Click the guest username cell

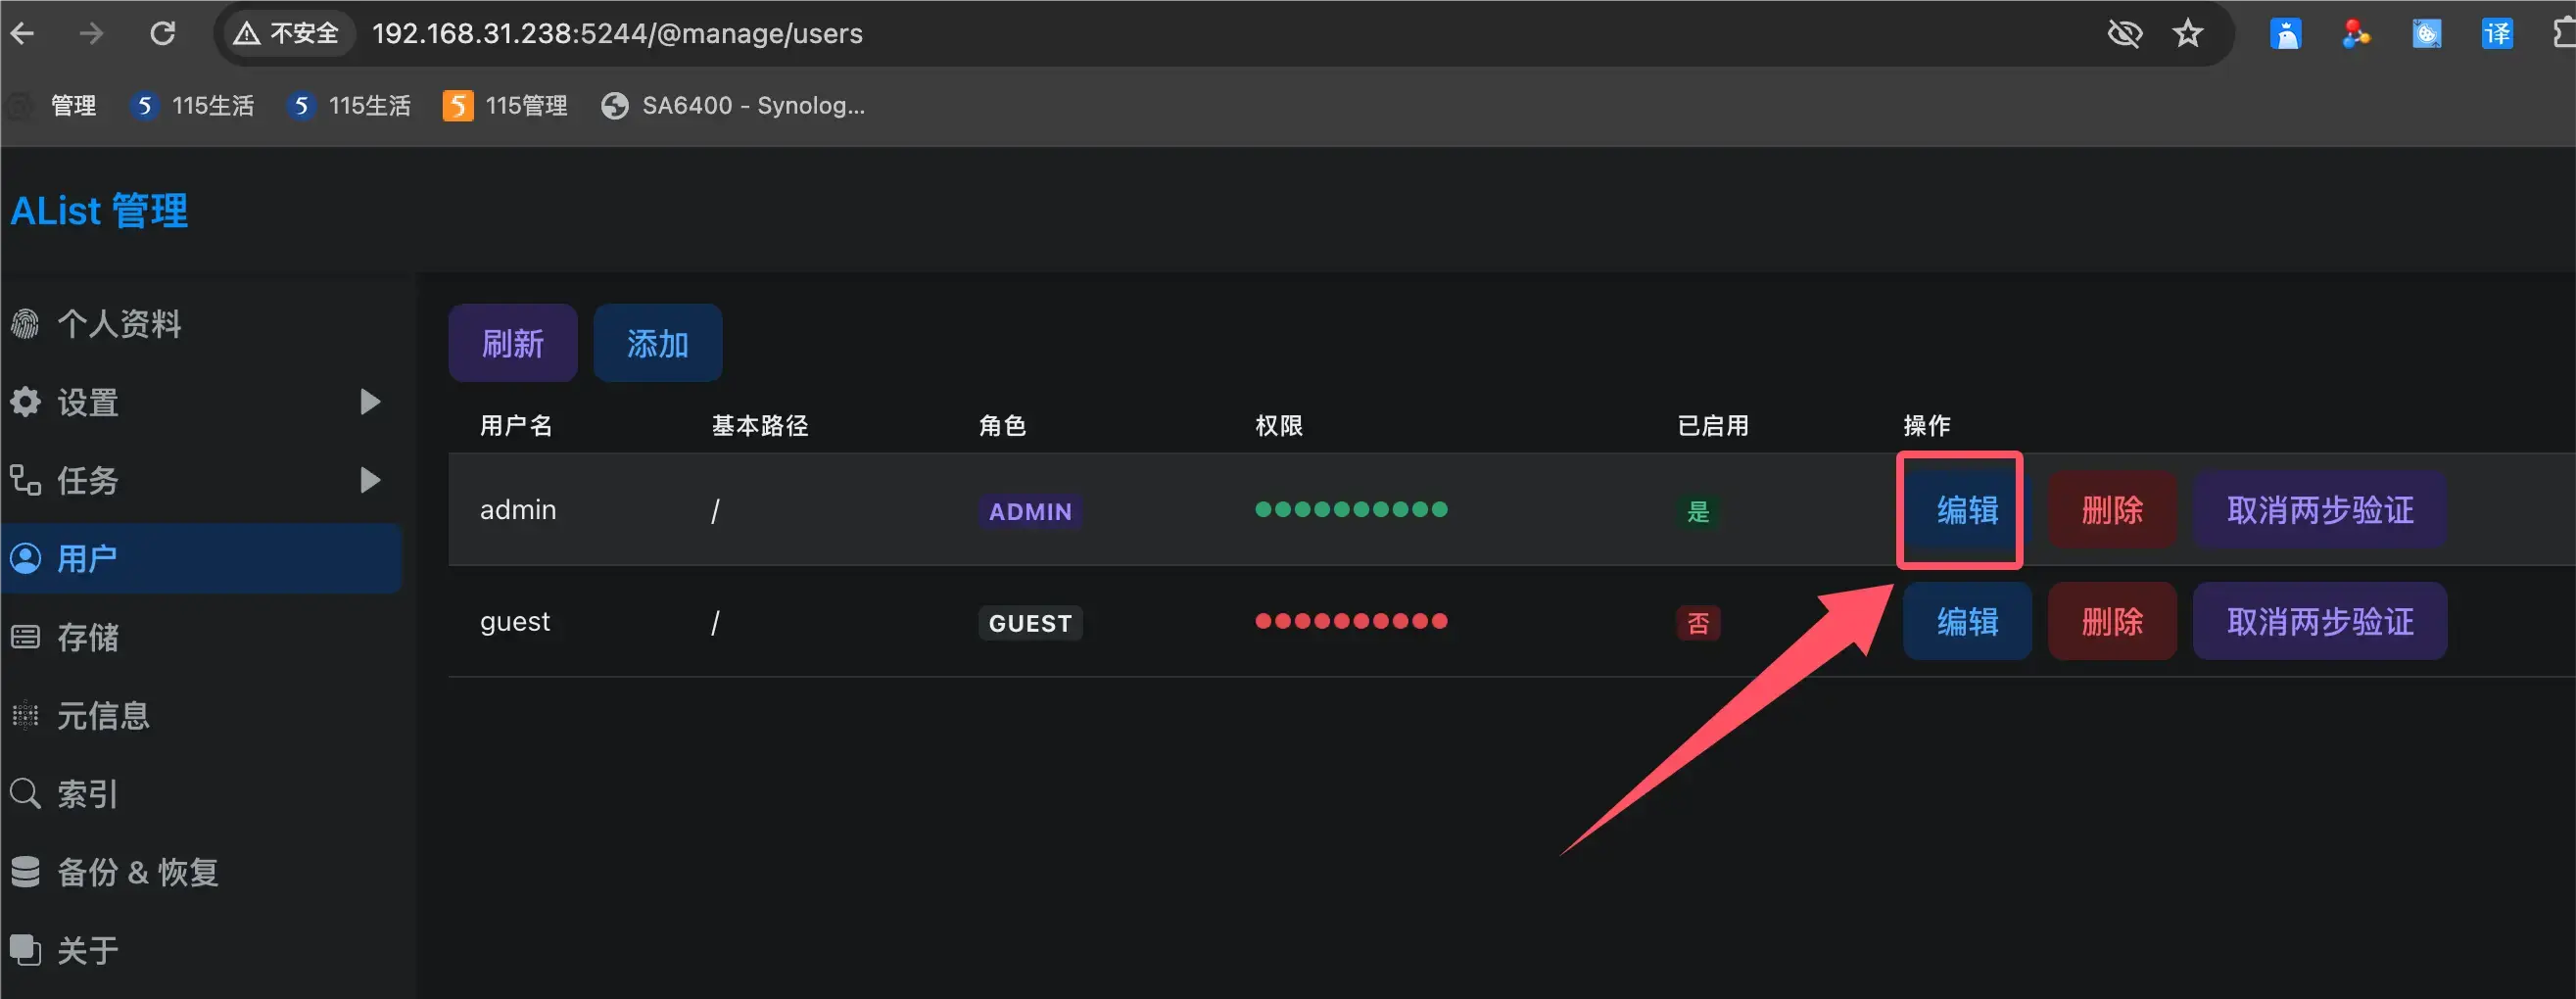click(515, 622)
